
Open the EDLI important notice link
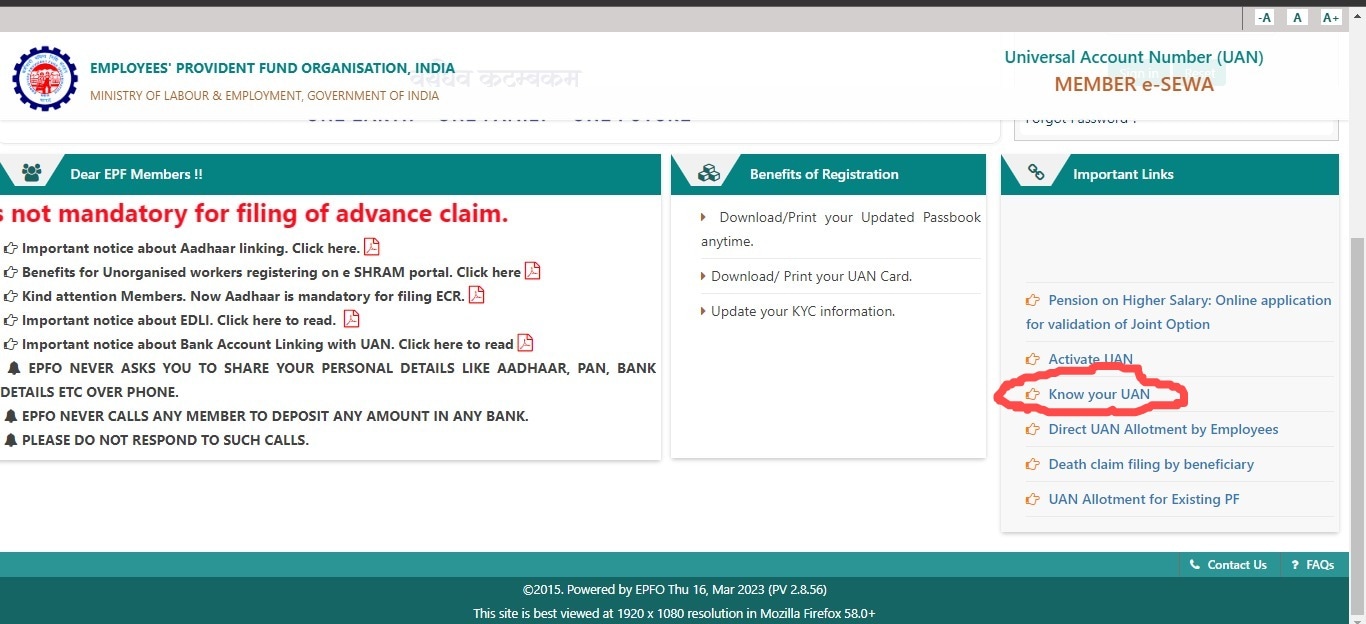(179, 320)
